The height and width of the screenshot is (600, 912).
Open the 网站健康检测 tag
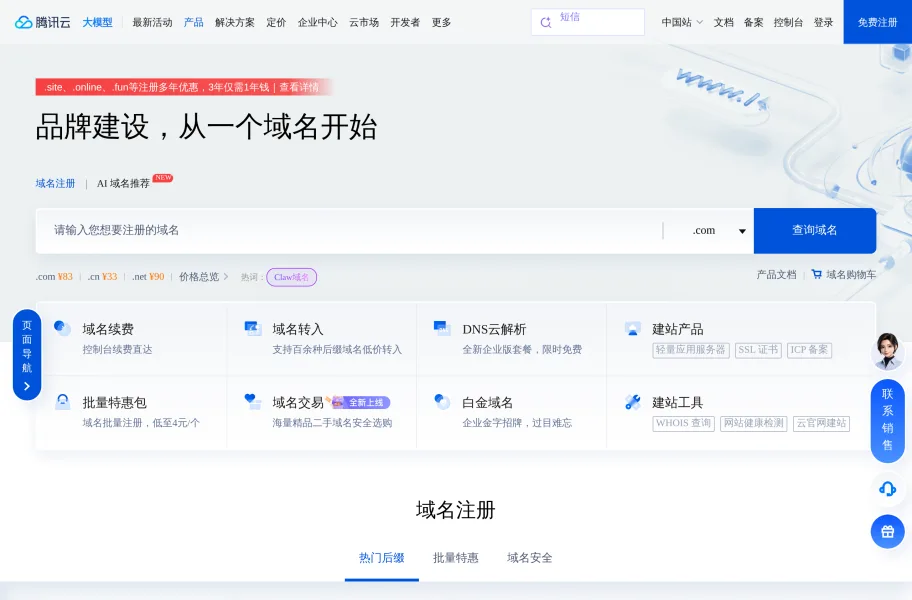click(x=754, y=423)
